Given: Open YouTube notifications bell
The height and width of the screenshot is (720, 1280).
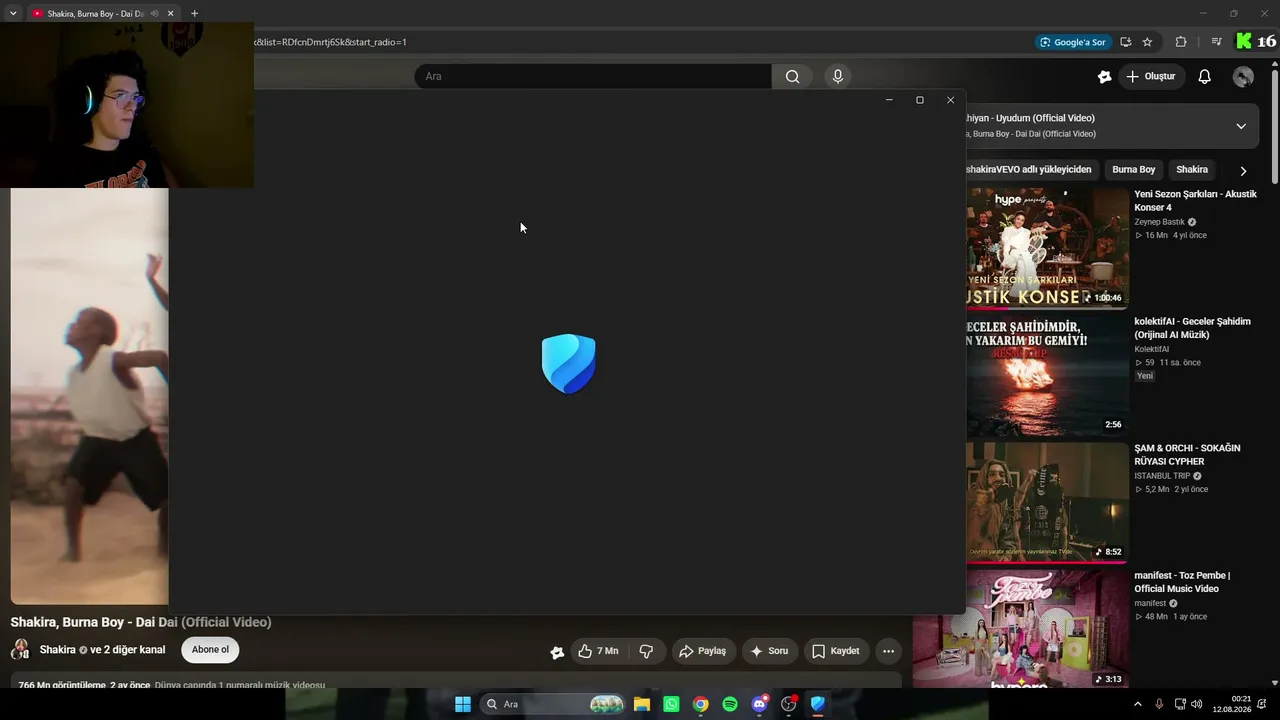Looking at the screenshot, I should (1205, 76).
